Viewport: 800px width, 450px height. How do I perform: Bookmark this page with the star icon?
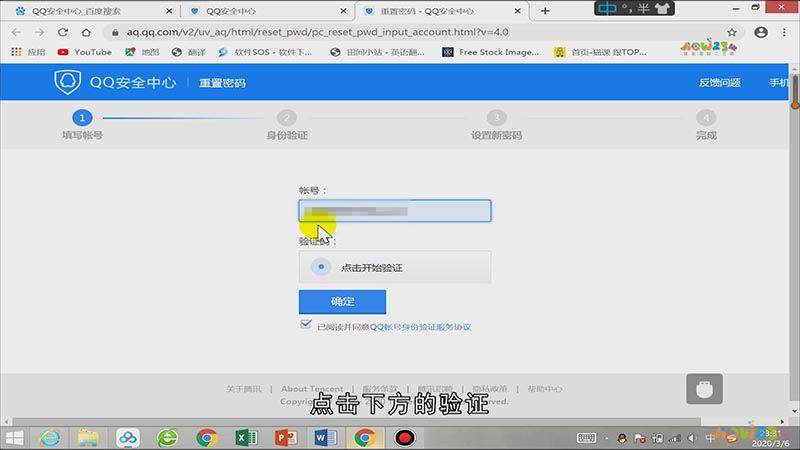[732, 32]
